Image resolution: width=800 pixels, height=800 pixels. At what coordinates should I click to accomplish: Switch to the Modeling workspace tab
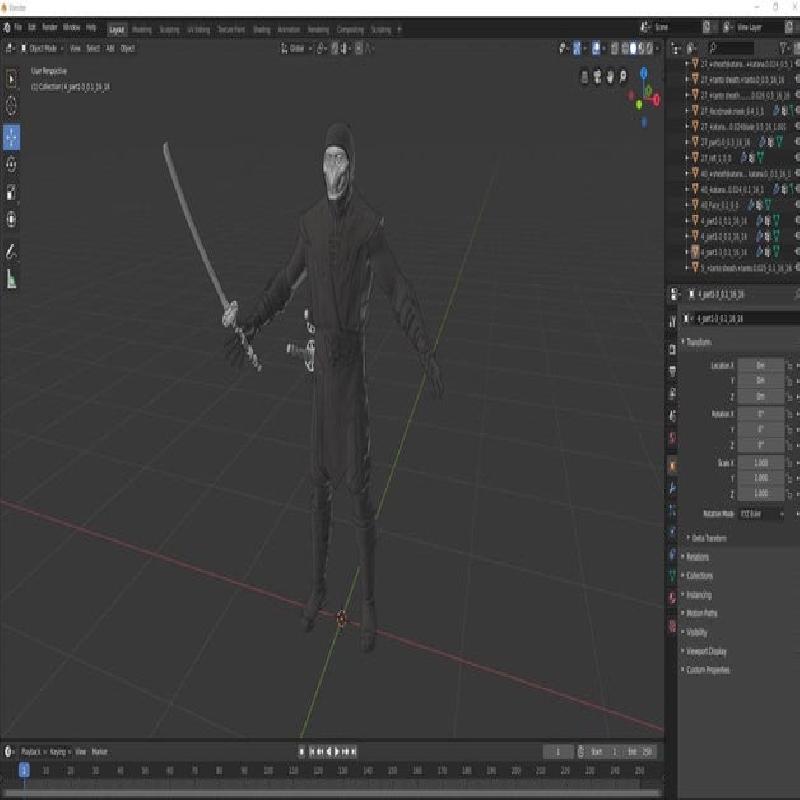pyautogui.click(x=142, y=29)
